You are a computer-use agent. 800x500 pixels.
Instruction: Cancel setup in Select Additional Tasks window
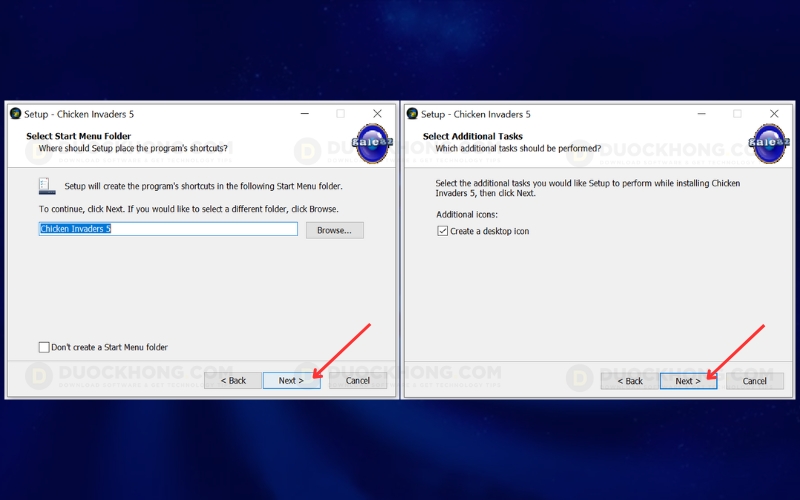click(x=755, y=381)
